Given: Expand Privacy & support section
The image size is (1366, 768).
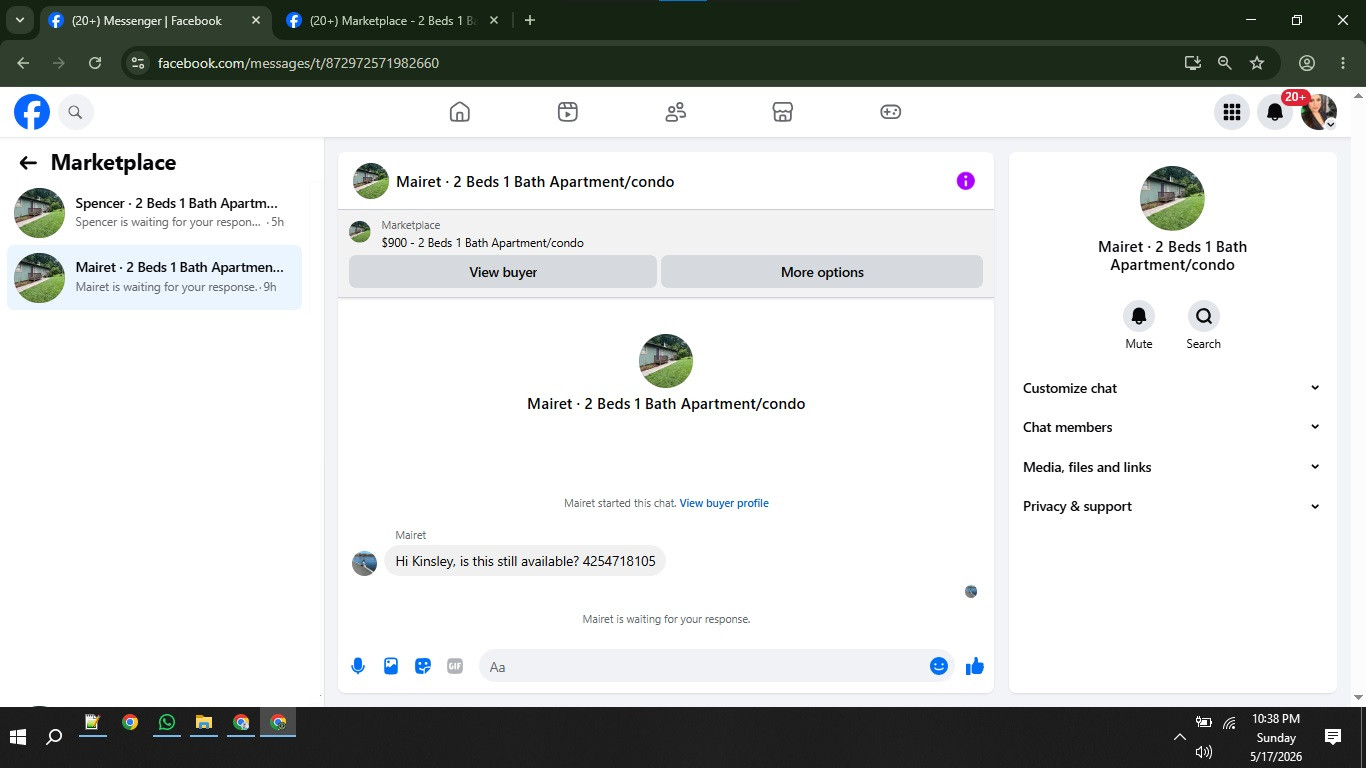Looking at the screenshot, I should click(1172, 506).
